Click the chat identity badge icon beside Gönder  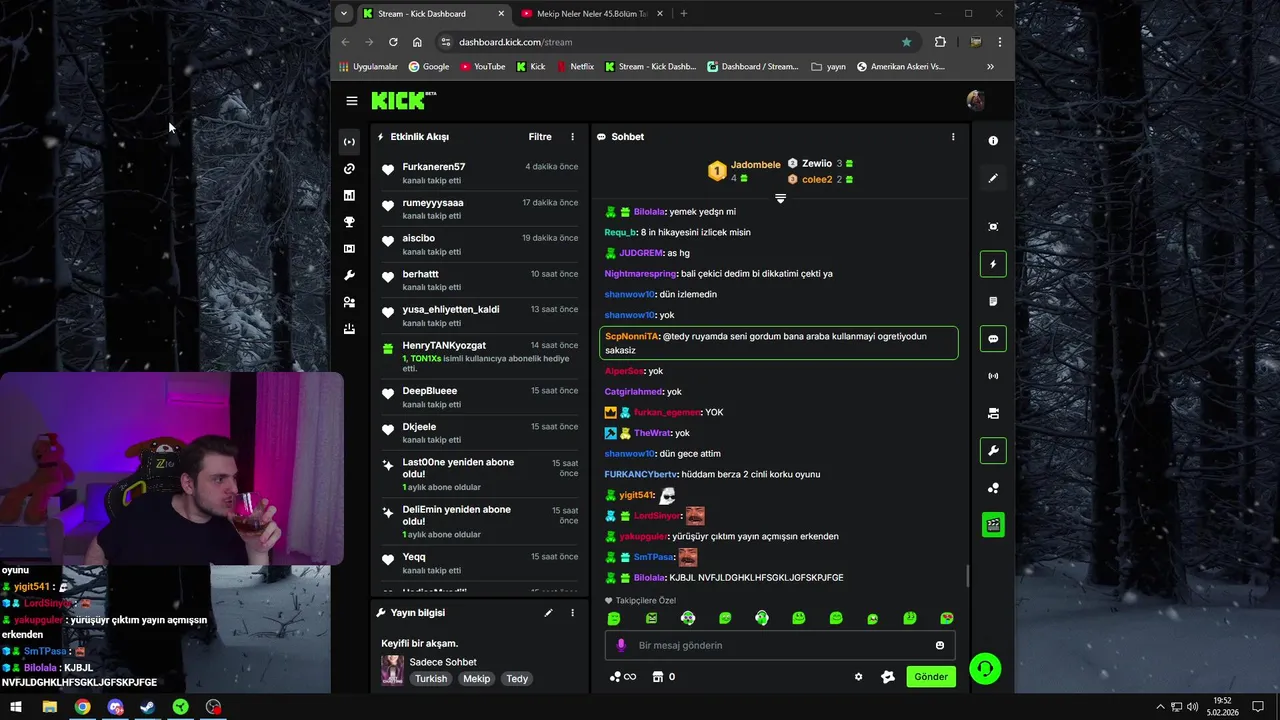click(888, 677)
